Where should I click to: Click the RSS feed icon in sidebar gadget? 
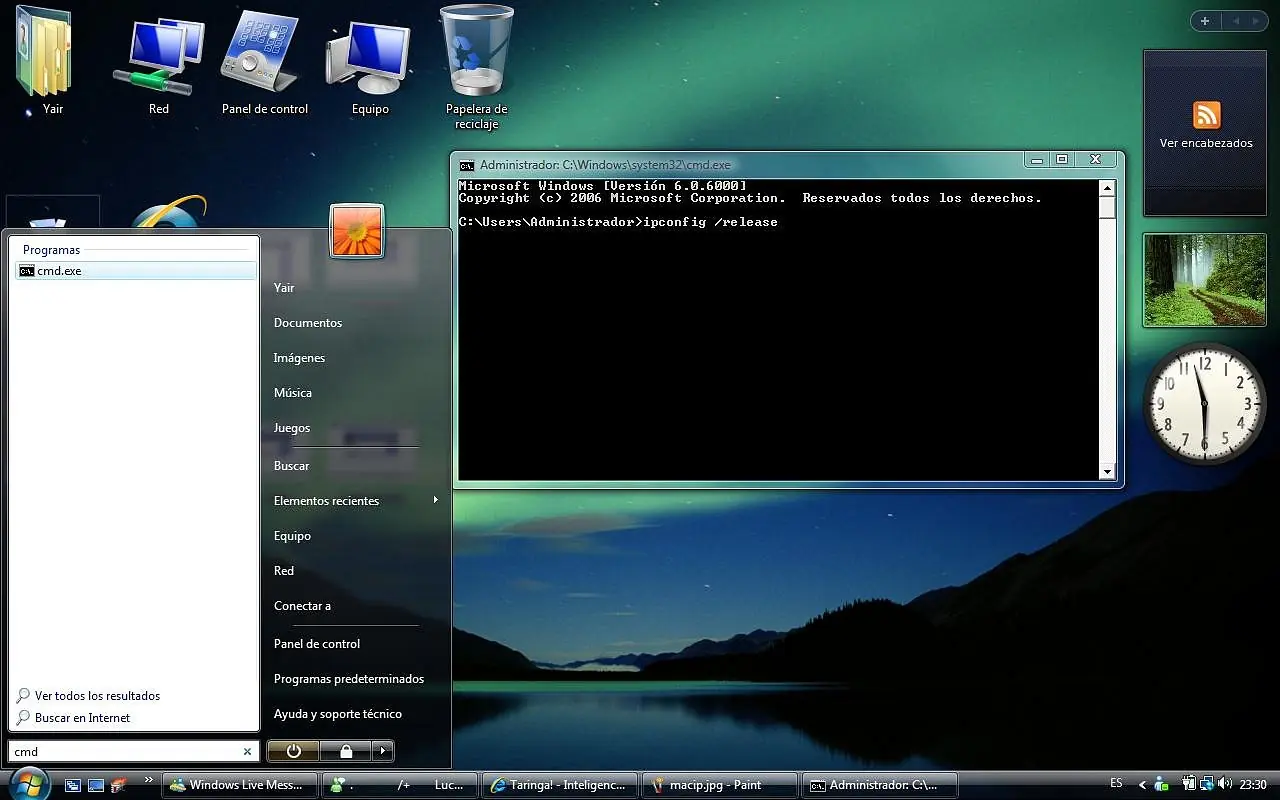point(1206,115)
